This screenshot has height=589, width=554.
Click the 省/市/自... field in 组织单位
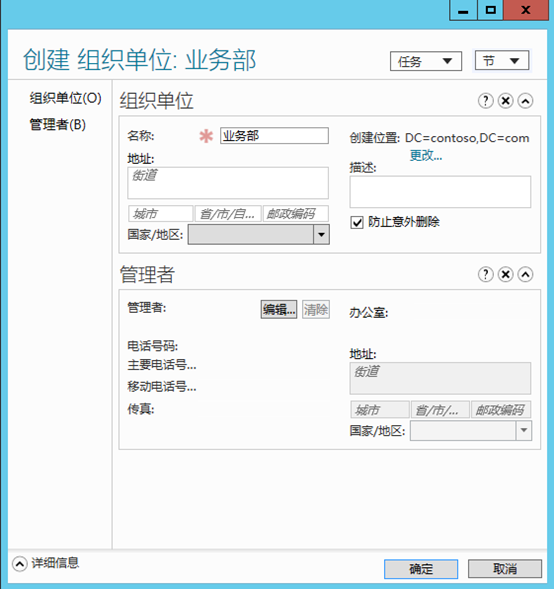228,214
